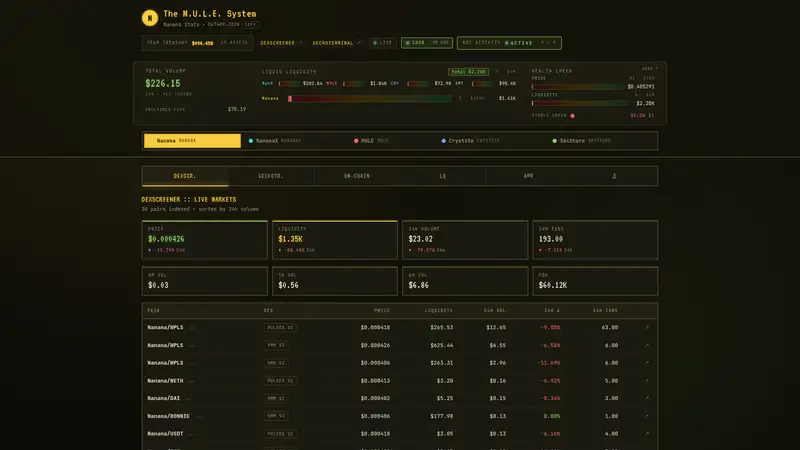Screen dimensions: 800x450
Task: Sort by the DEX column header
Action: tap(268, 311)
